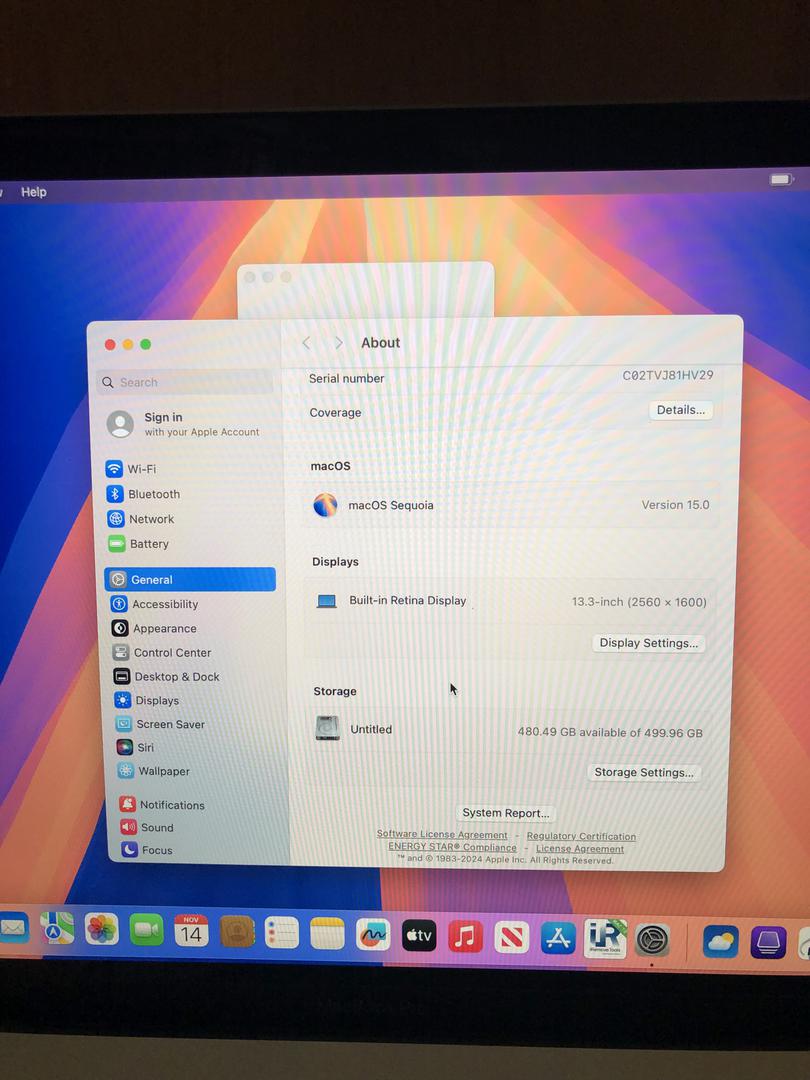The image size is (810, 1080).
Task: Click the Network globe icon in the sidebar
Action: click(x=116, y=519)
